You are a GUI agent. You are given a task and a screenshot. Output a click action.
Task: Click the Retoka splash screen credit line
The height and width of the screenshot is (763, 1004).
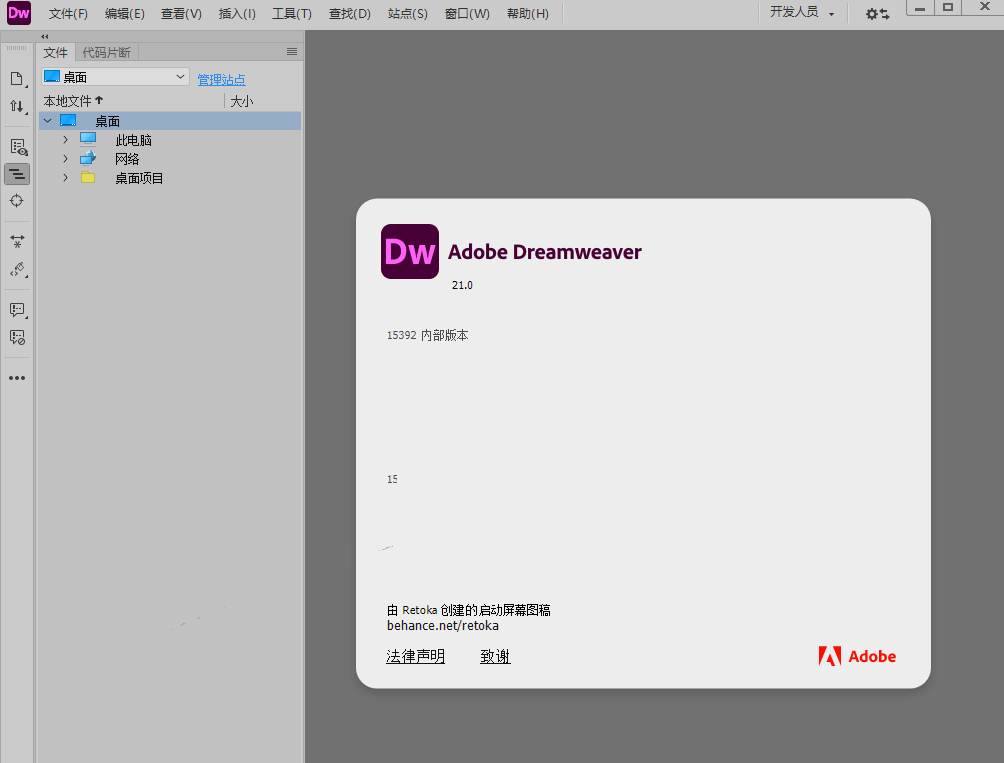point(469,610)
